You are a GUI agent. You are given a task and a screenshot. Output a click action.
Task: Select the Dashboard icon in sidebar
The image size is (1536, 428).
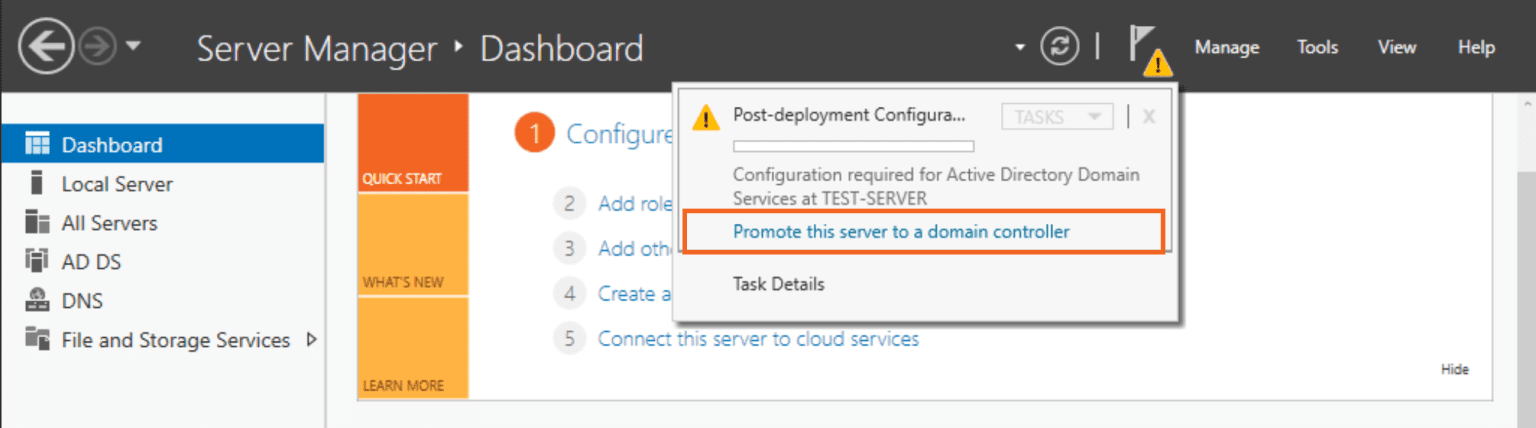37,145
